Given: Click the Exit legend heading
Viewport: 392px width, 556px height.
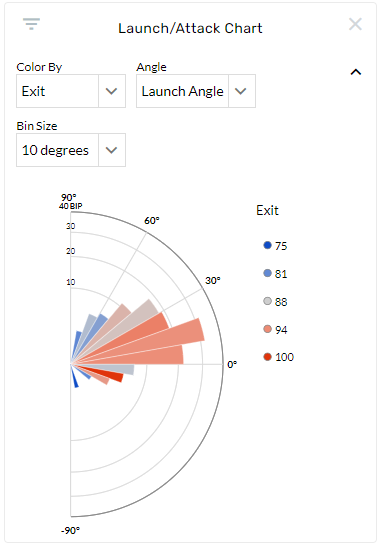Looking at the screenshot, I should click(267, 210).
